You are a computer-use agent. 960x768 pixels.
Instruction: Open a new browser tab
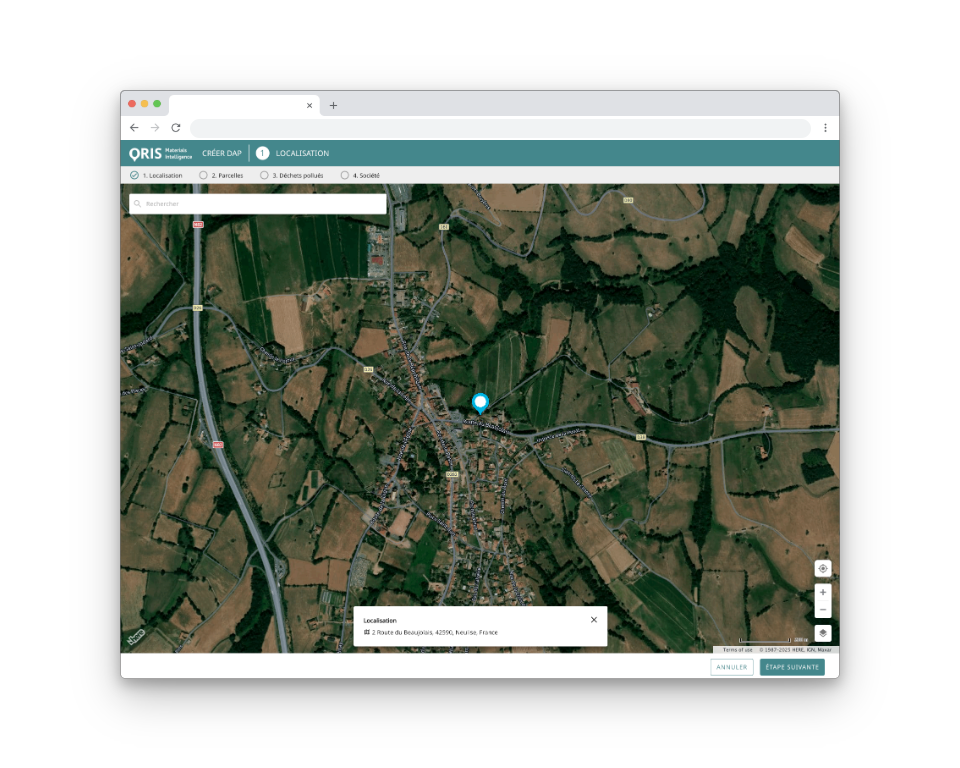click(x=333, y=105)
